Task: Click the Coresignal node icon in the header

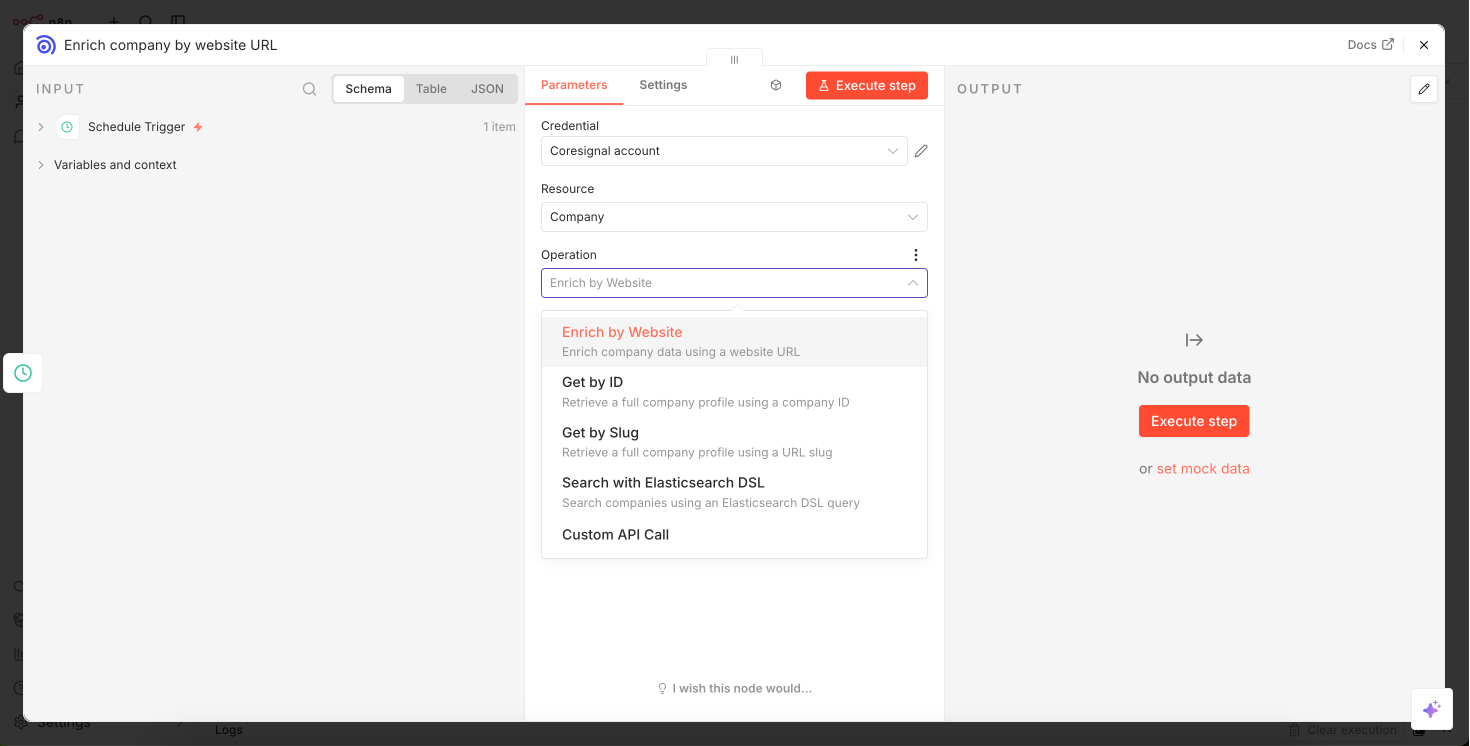Action: [x=45, y=45]
